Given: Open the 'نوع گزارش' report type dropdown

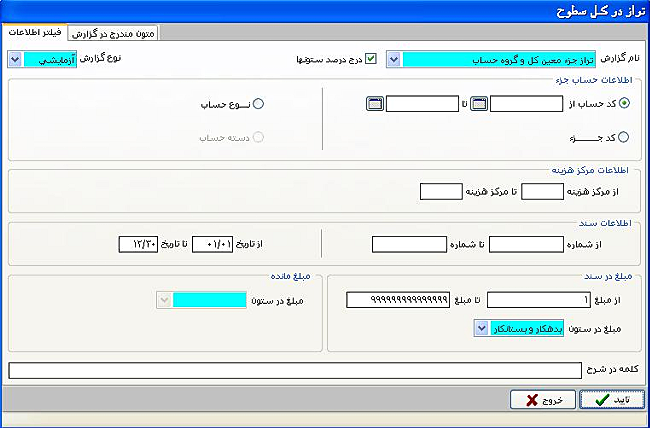Looking at the screenshot, I should pos(14,59).
